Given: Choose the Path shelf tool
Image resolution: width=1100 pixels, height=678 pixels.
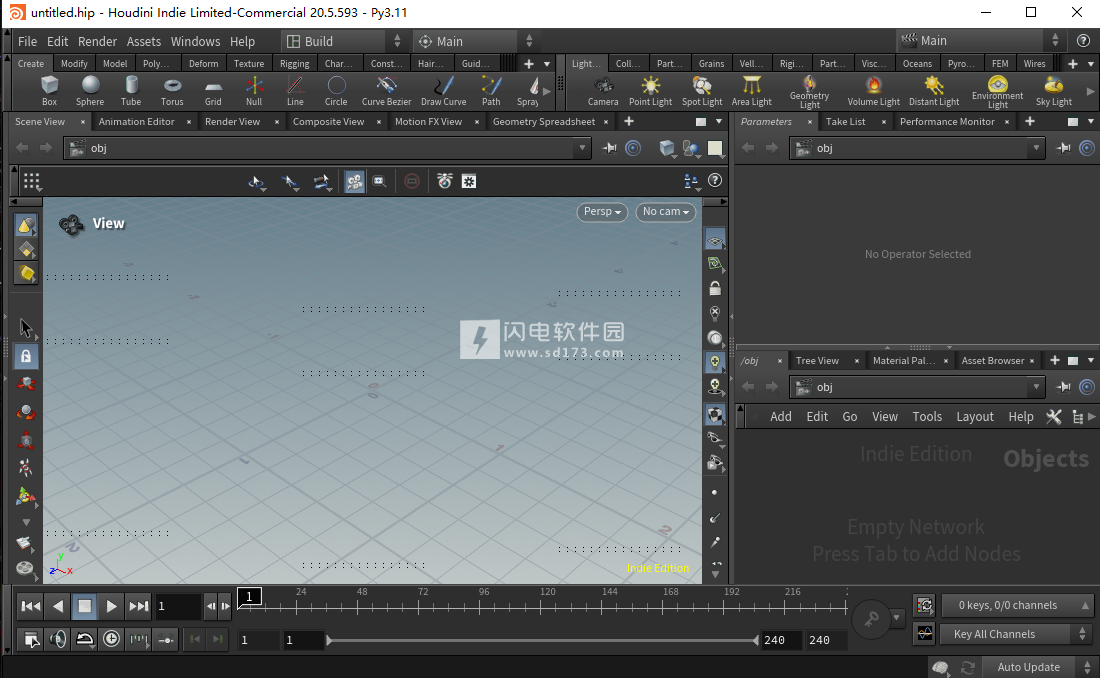Looking at the screenshot, I should (491, 91).
